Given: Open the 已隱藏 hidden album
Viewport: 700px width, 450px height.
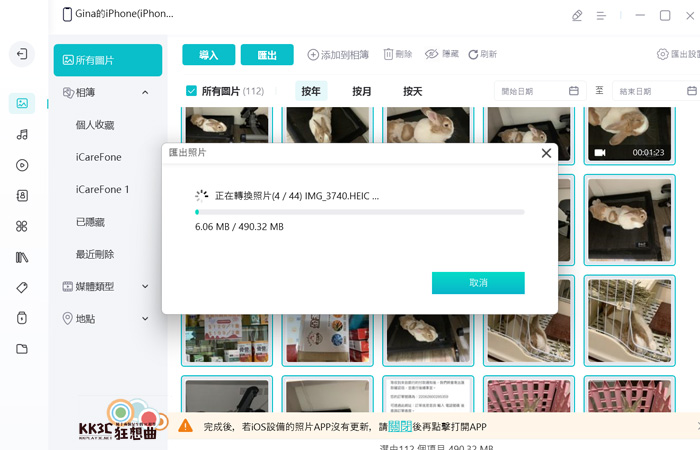Looking at the screenshot, I should tap(90, 222).
